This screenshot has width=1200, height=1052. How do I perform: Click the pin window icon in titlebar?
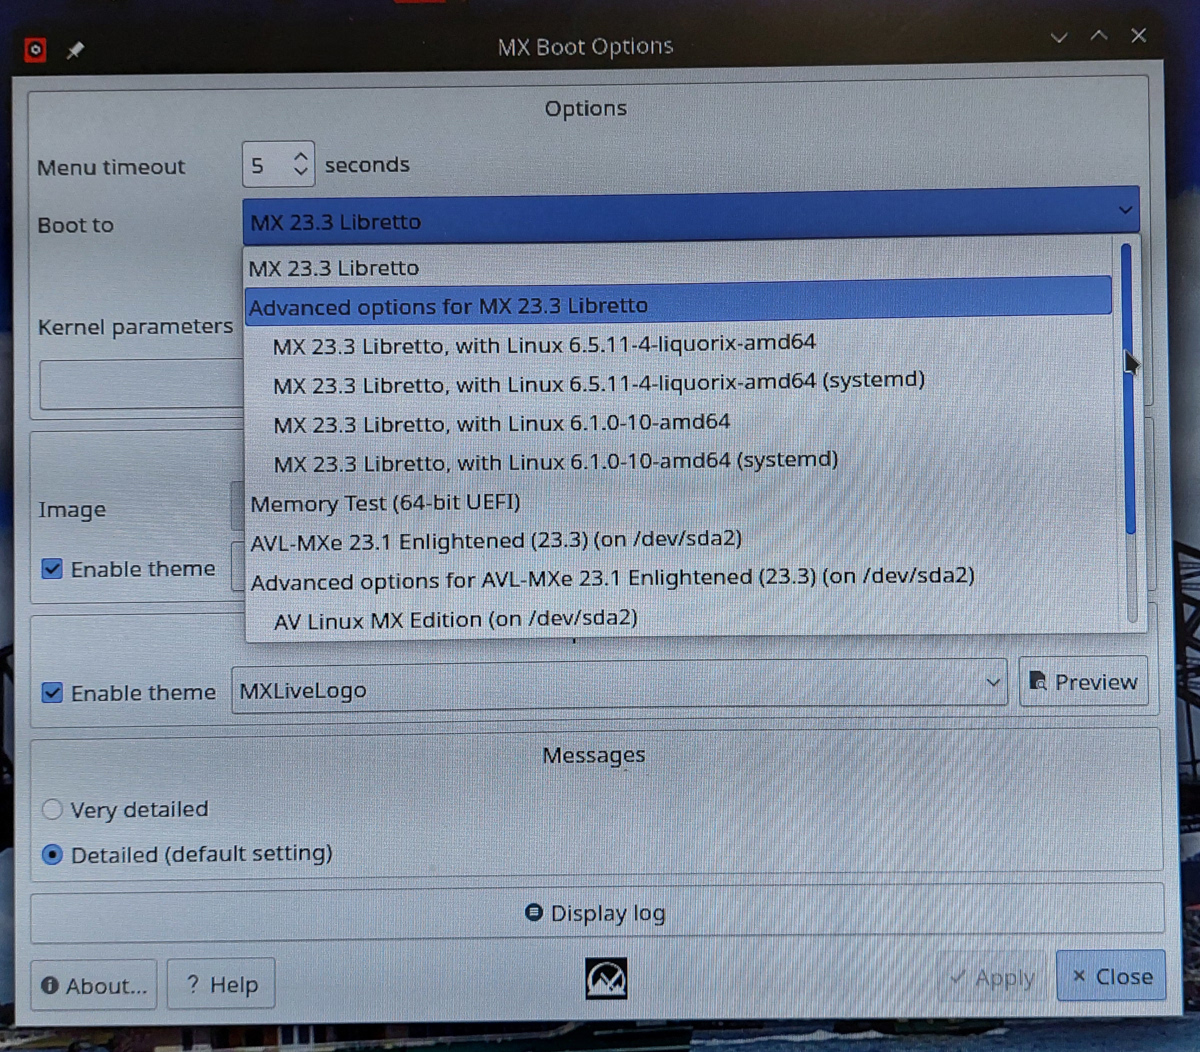(75, 50)
